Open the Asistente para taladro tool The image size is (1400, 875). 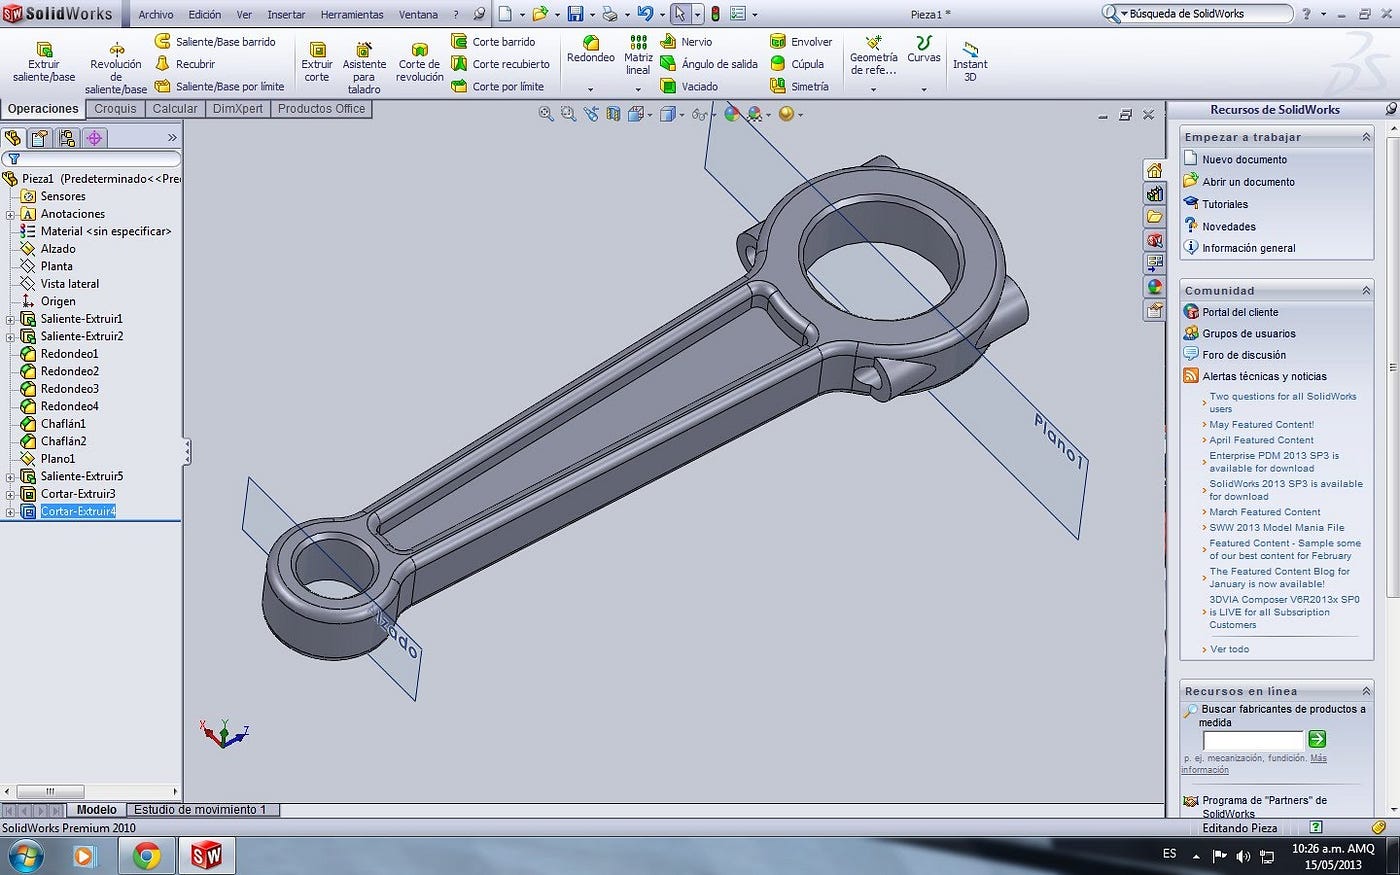[364, 62]
